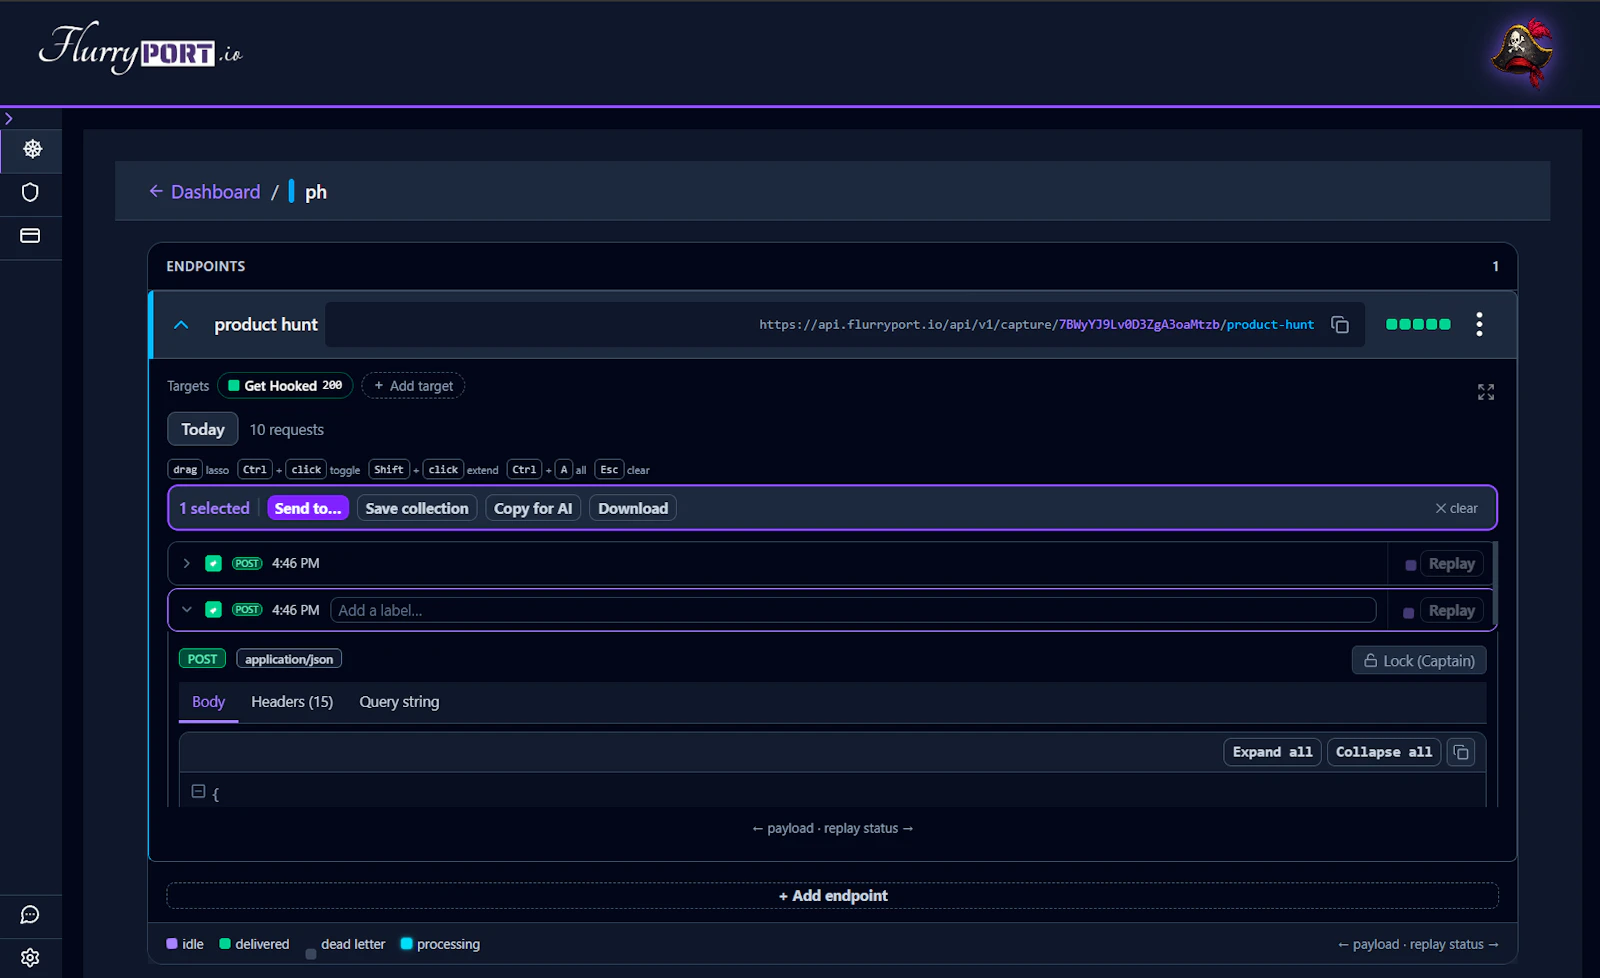Viewport: 1600px width, 978px height.
Task: Click the green status indicator dots
Action: 1418,324
